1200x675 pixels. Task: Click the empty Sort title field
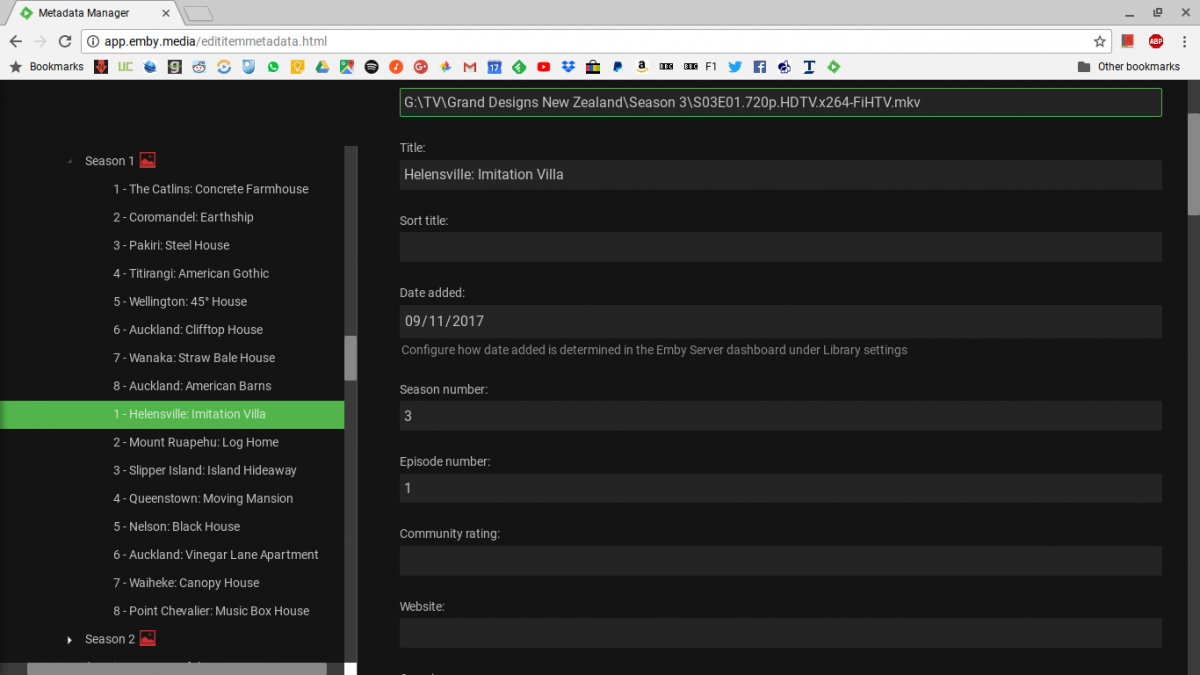click(x=781, y=247)
